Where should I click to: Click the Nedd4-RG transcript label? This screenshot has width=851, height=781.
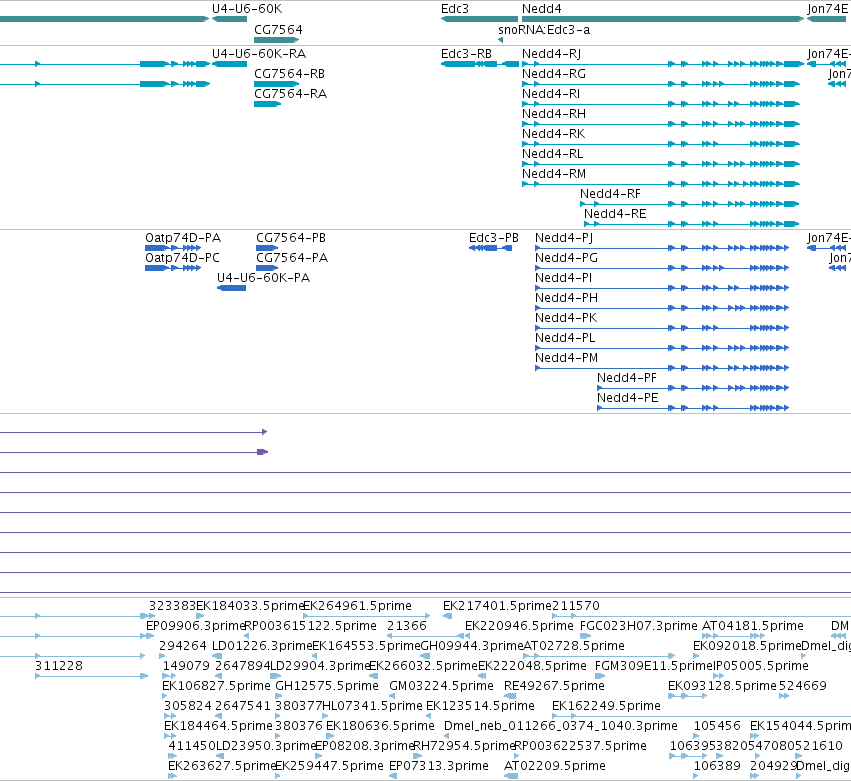(x=554, y=73)
